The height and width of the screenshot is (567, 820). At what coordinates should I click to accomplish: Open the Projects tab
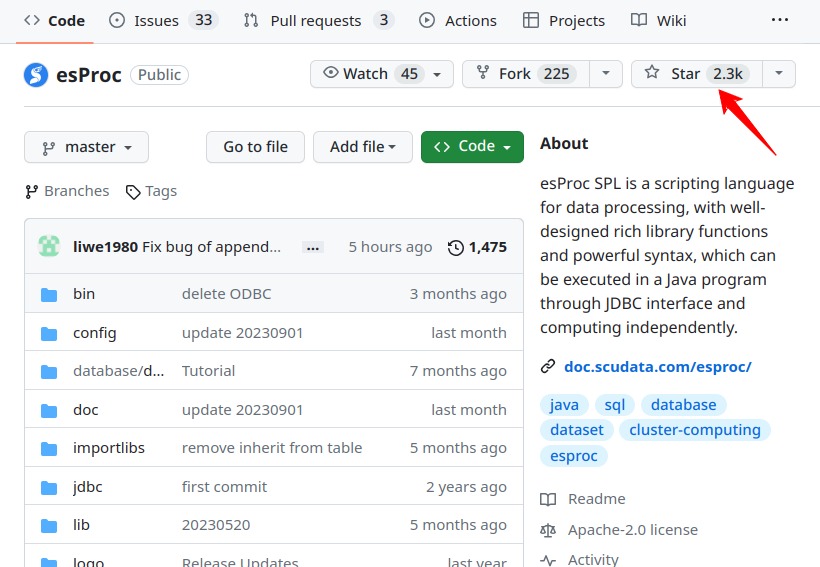click(x=564, y=21)
